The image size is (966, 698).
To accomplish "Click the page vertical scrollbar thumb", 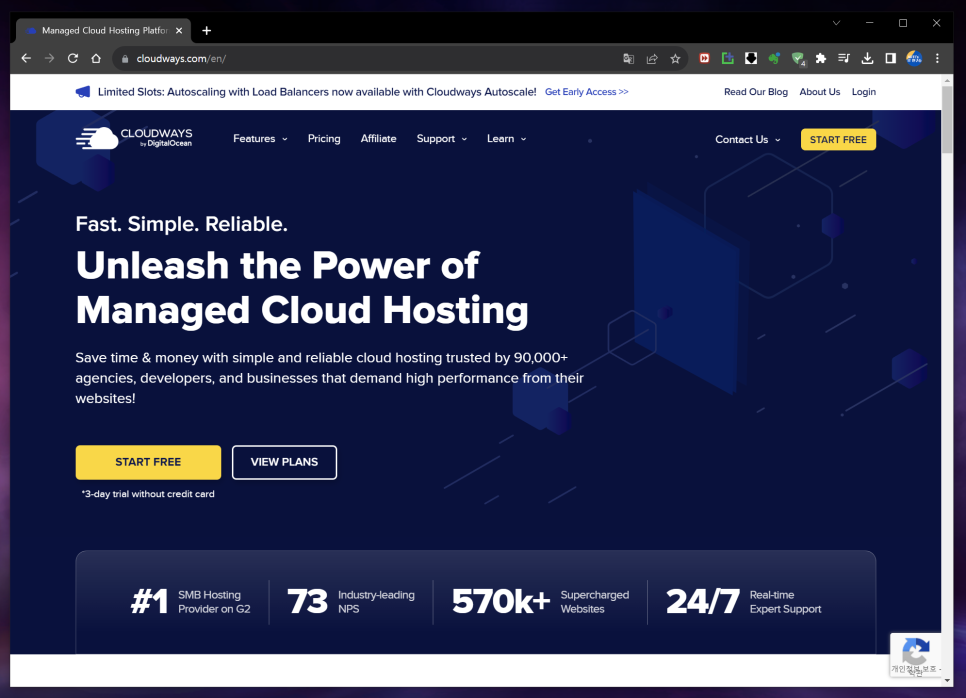I will (947, 120).
